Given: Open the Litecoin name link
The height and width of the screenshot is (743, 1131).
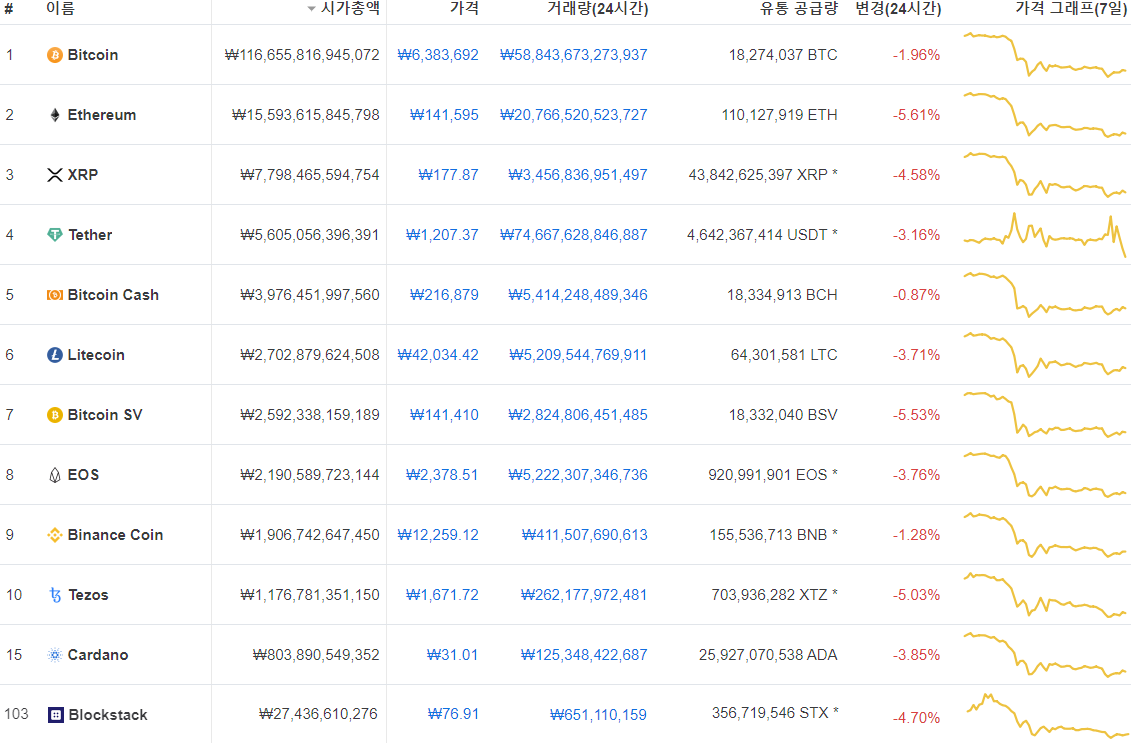Looking at the screenshot, I should (96, 355).
